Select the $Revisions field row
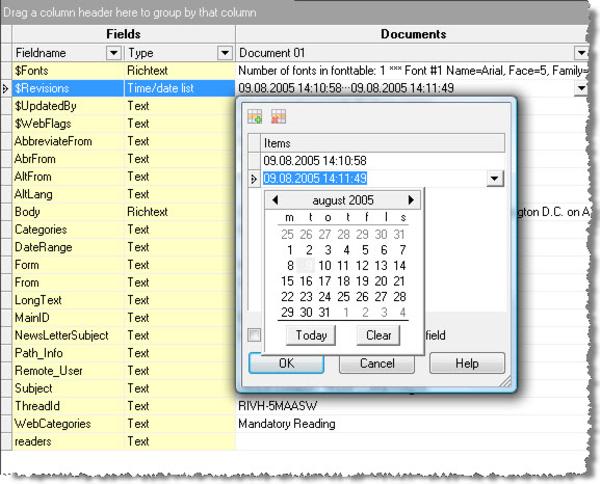The image size is (600, 484). [67, 88]
